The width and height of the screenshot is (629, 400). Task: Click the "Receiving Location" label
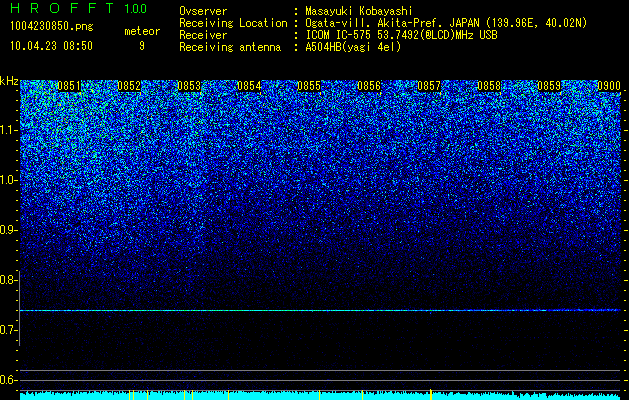(x=233, y=23)
